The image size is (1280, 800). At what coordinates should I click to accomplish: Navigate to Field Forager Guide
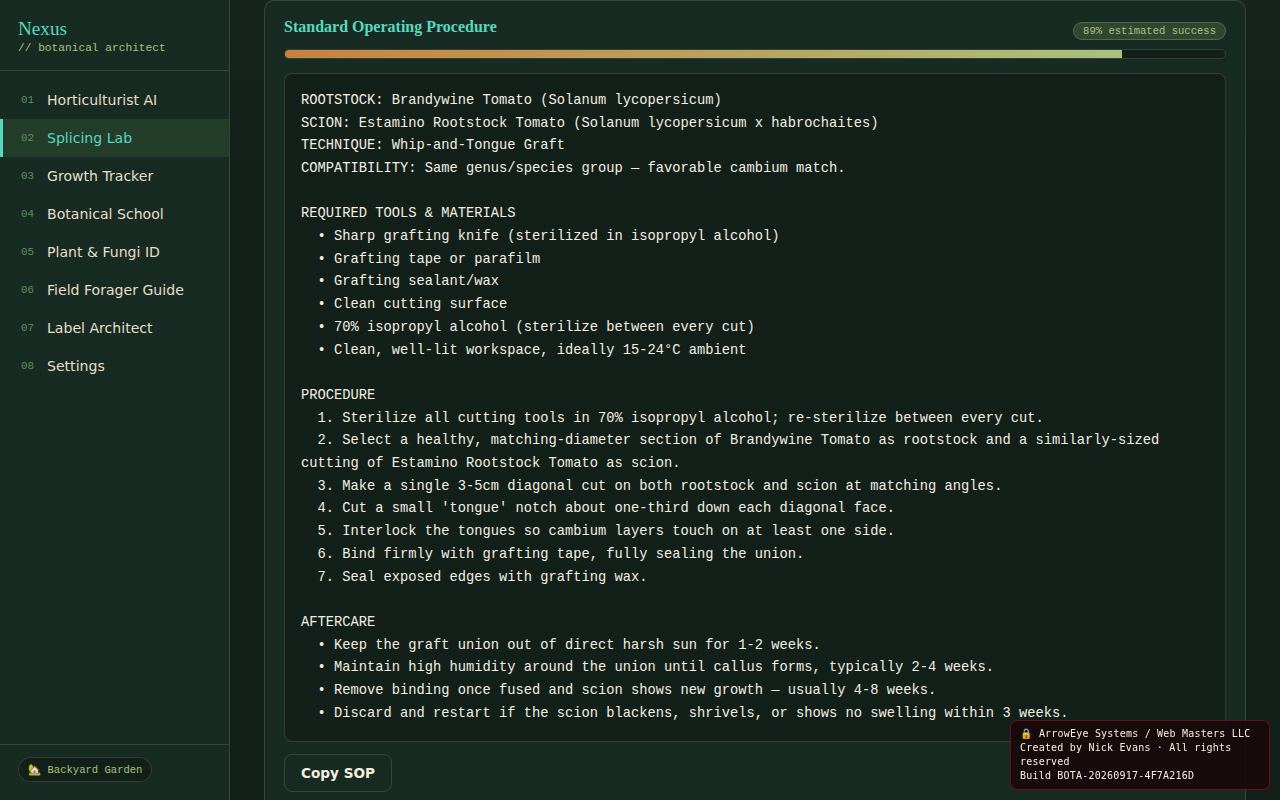click(x=114, y=290)
